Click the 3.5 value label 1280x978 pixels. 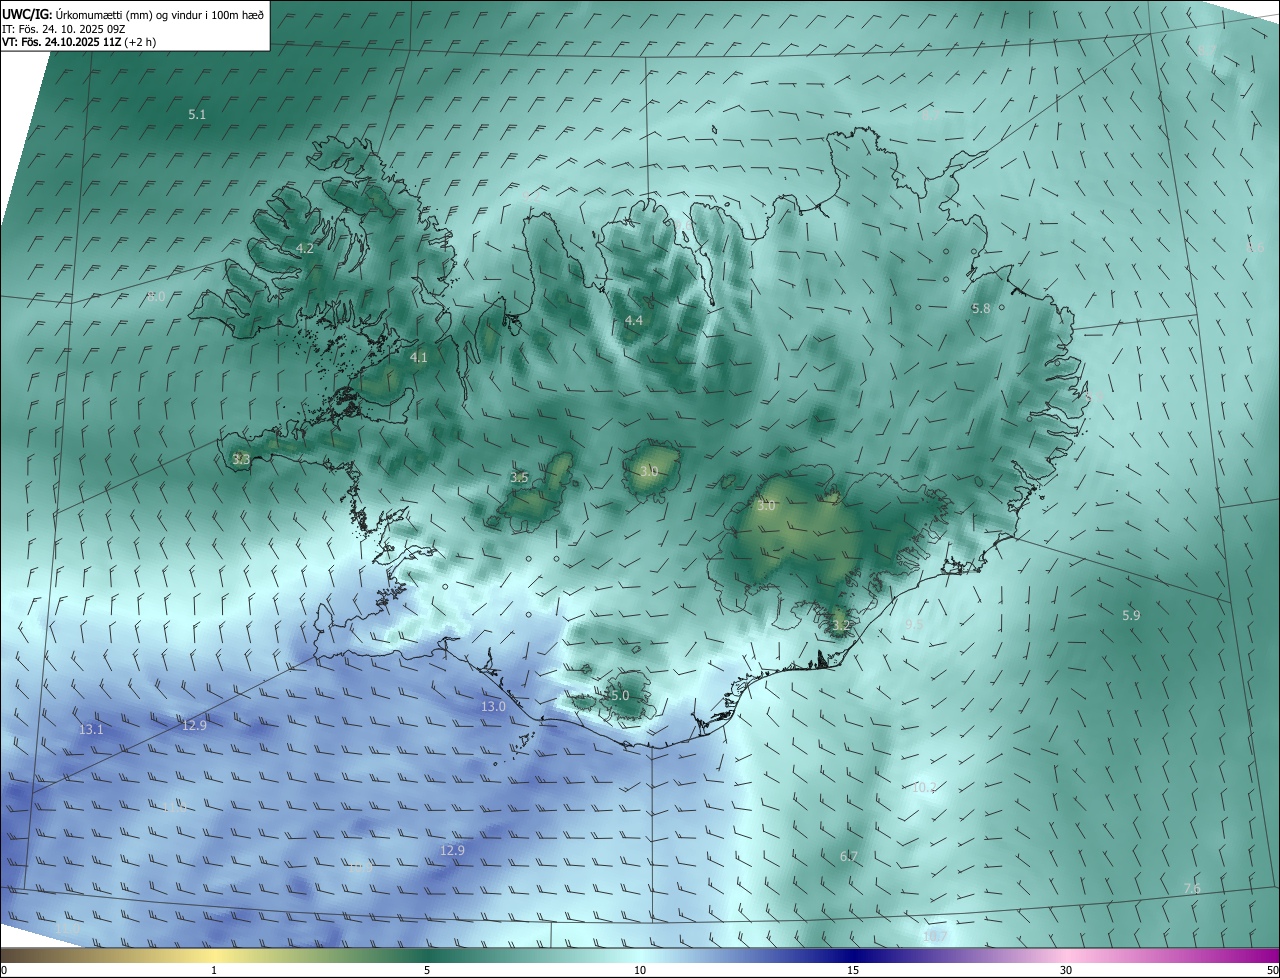(519, 478)
